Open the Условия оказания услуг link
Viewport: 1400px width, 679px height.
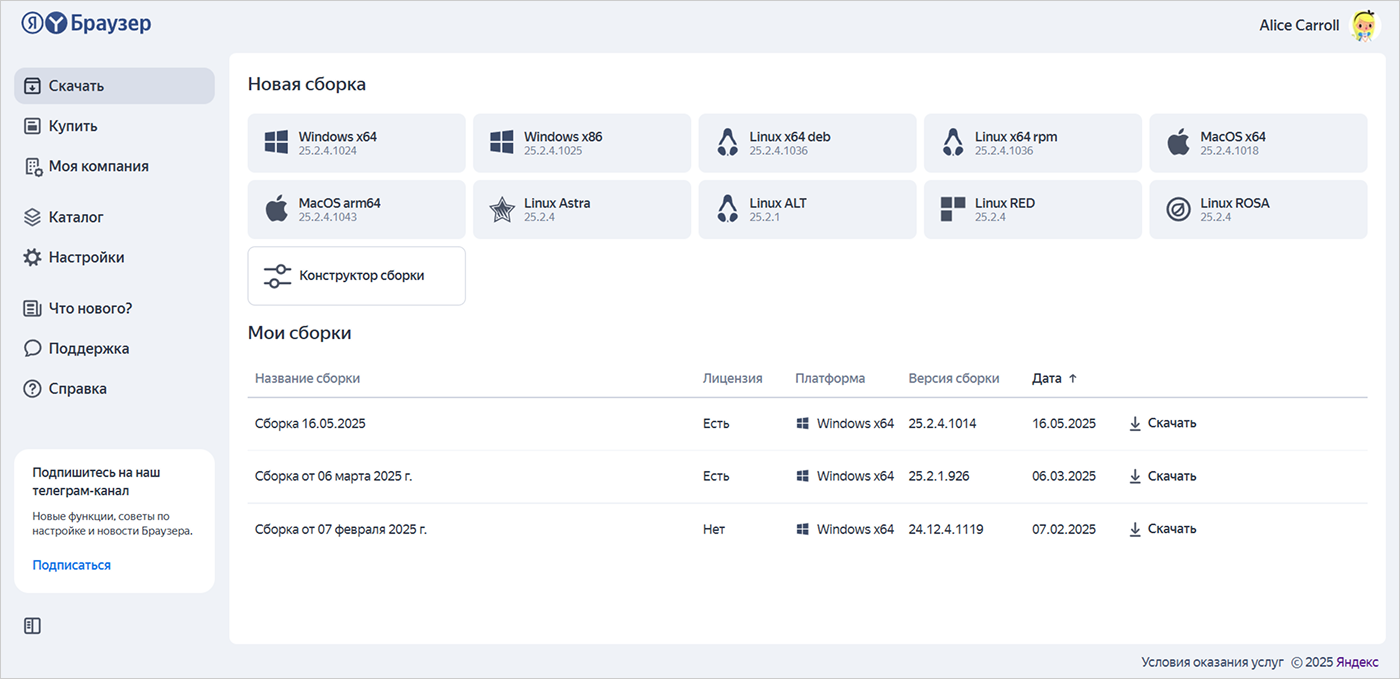(x=1211, y=662)
